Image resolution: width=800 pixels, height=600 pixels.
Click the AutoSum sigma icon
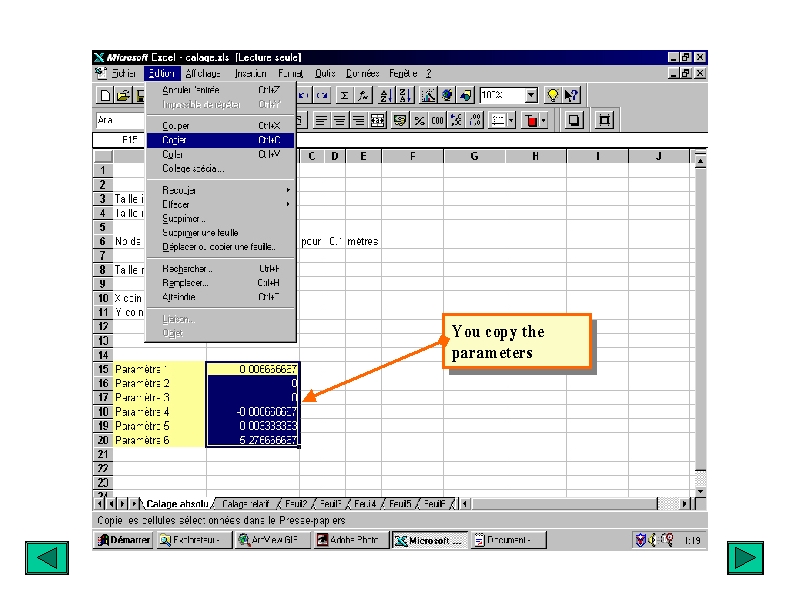click(x=344, y=95)
